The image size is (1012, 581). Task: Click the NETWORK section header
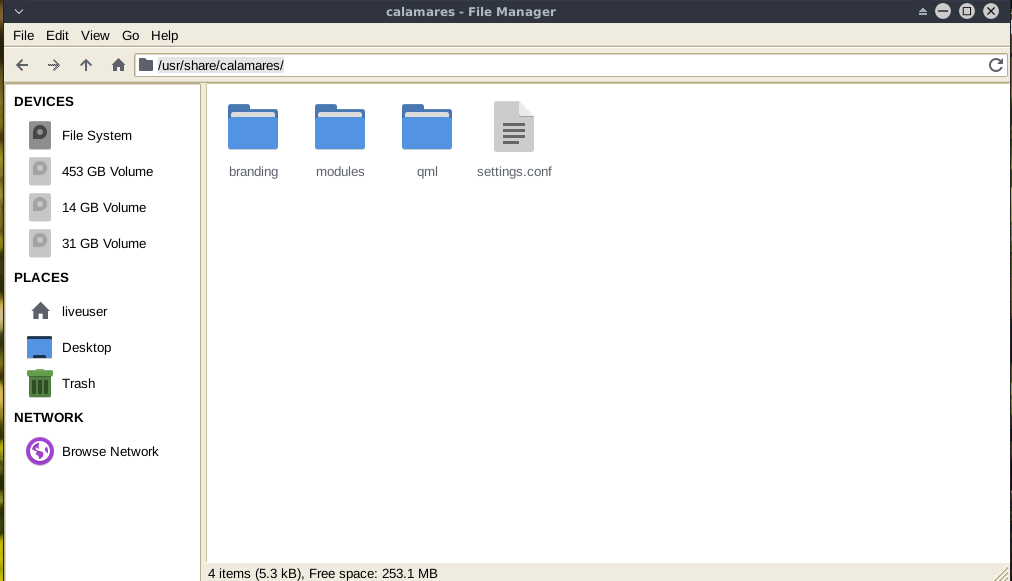[48, 418]
